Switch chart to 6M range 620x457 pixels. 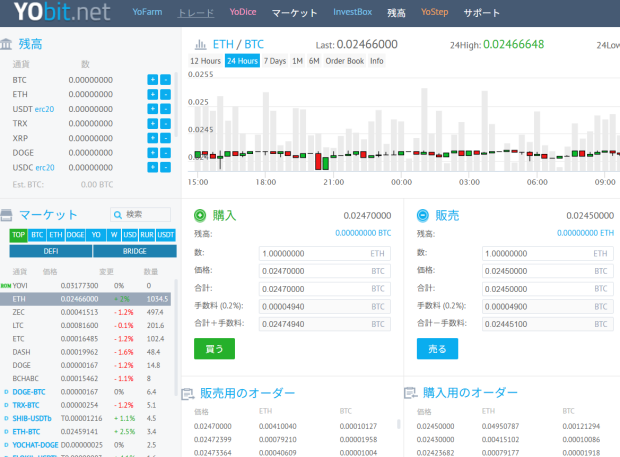(314, 61)
